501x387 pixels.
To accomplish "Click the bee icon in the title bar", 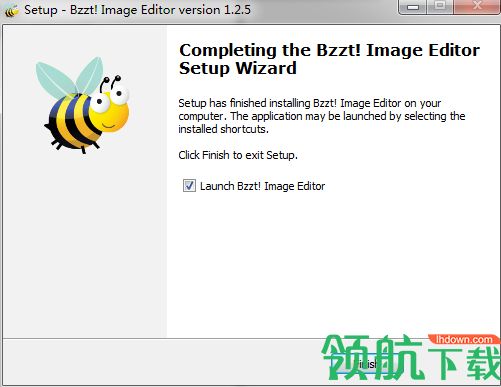I will point(12,10).
